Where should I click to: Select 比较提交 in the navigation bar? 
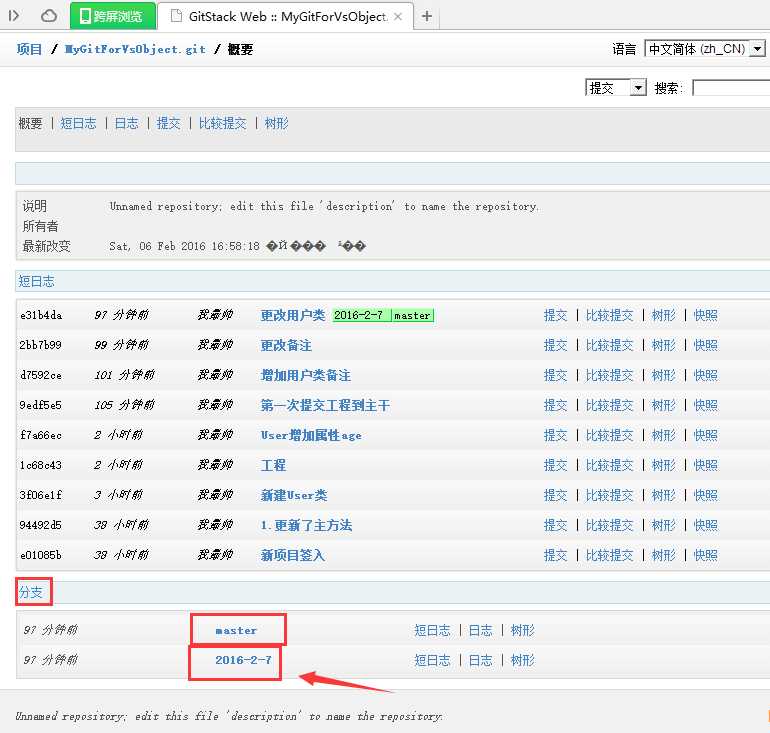coord(222,123)
